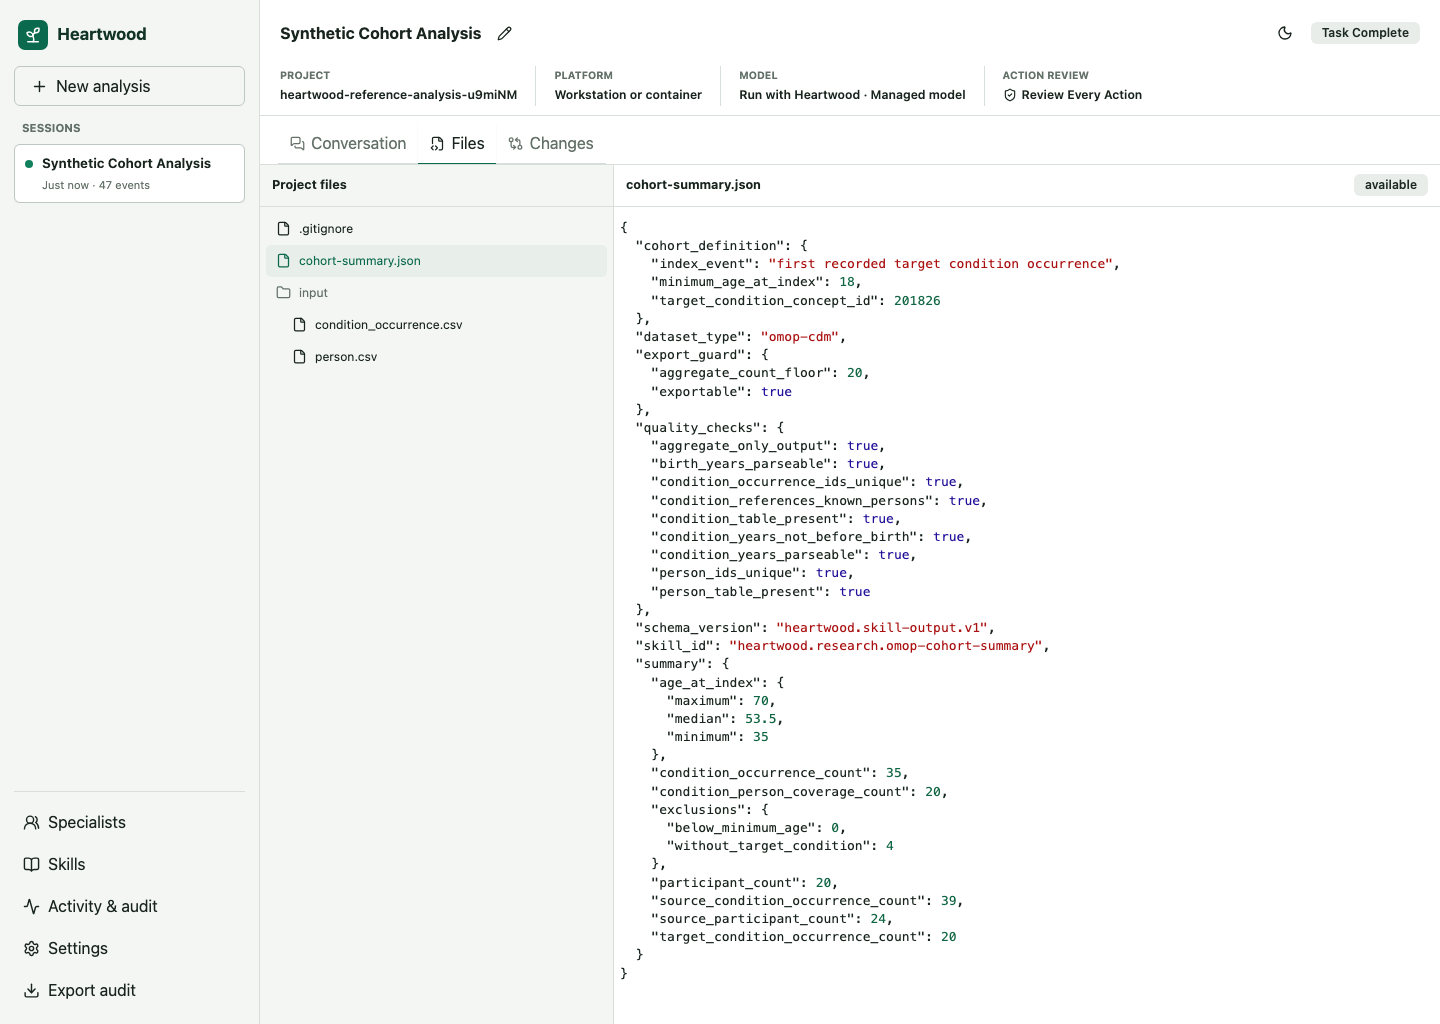
Task: Click the Export audit download icon
Action: pos(32,990)
